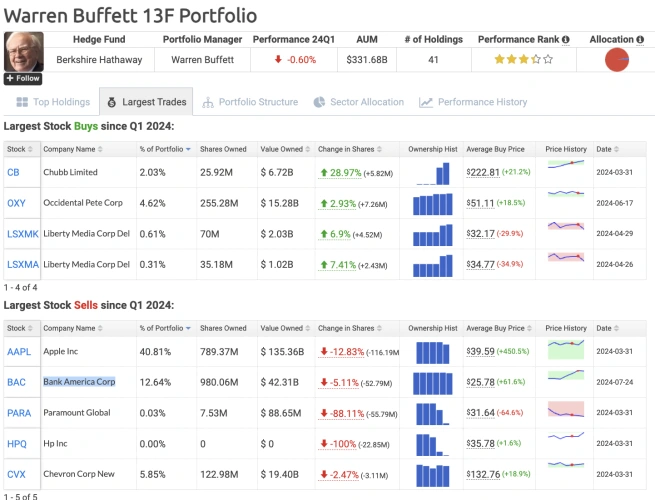Click the pie icon on Sector Allocation
The image size is (655, 500).
pos(319,102)
